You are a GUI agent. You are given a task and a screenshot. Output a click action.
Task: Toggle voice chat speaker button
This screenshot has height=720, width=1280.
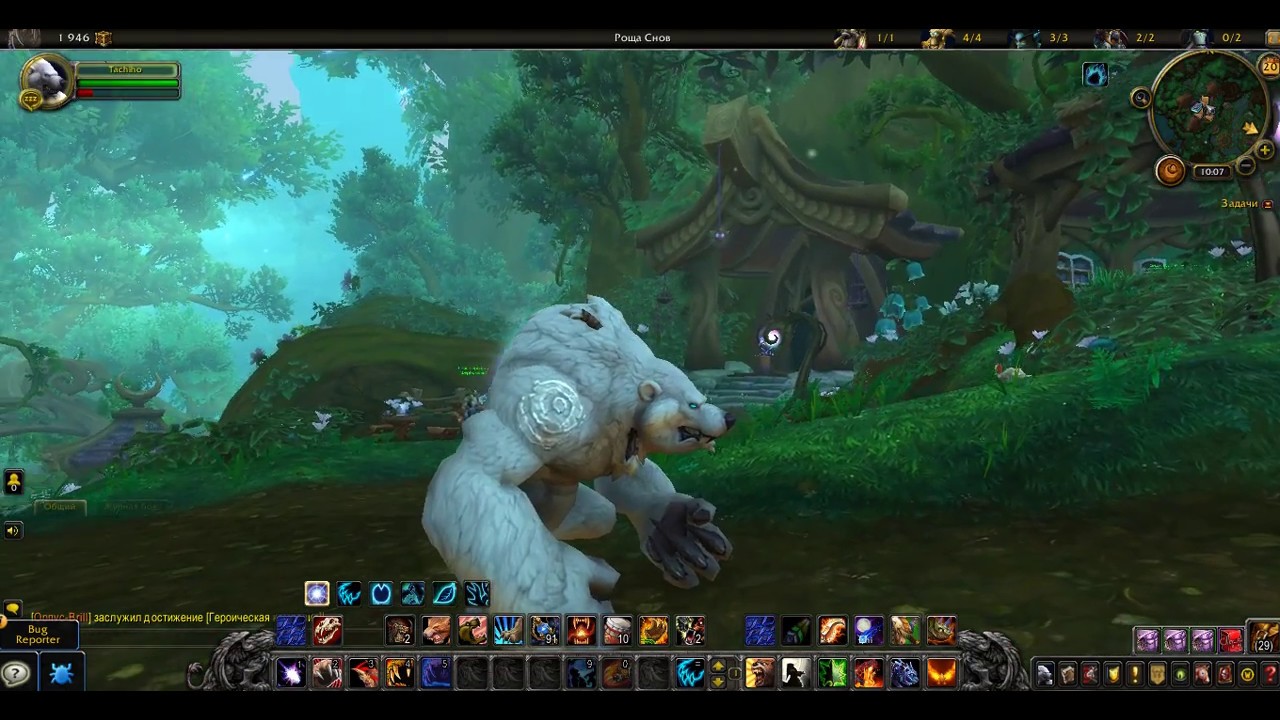point(13,531)
